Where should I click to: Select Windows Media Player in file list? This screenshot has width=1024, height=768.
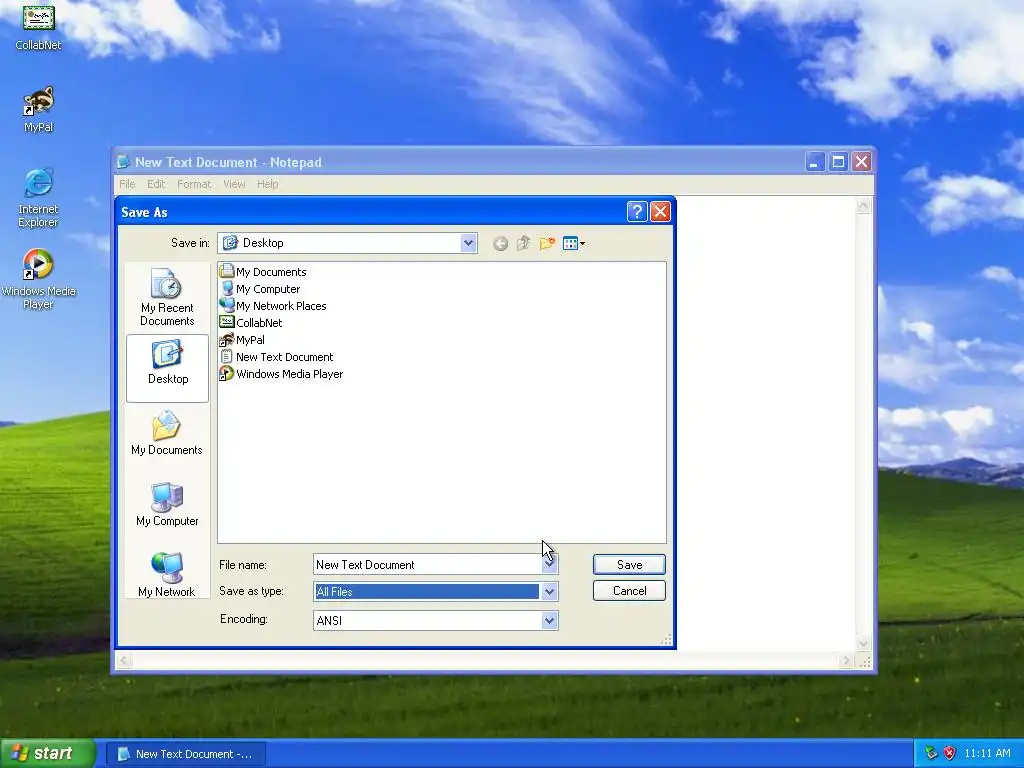click(x=281, y=374)
